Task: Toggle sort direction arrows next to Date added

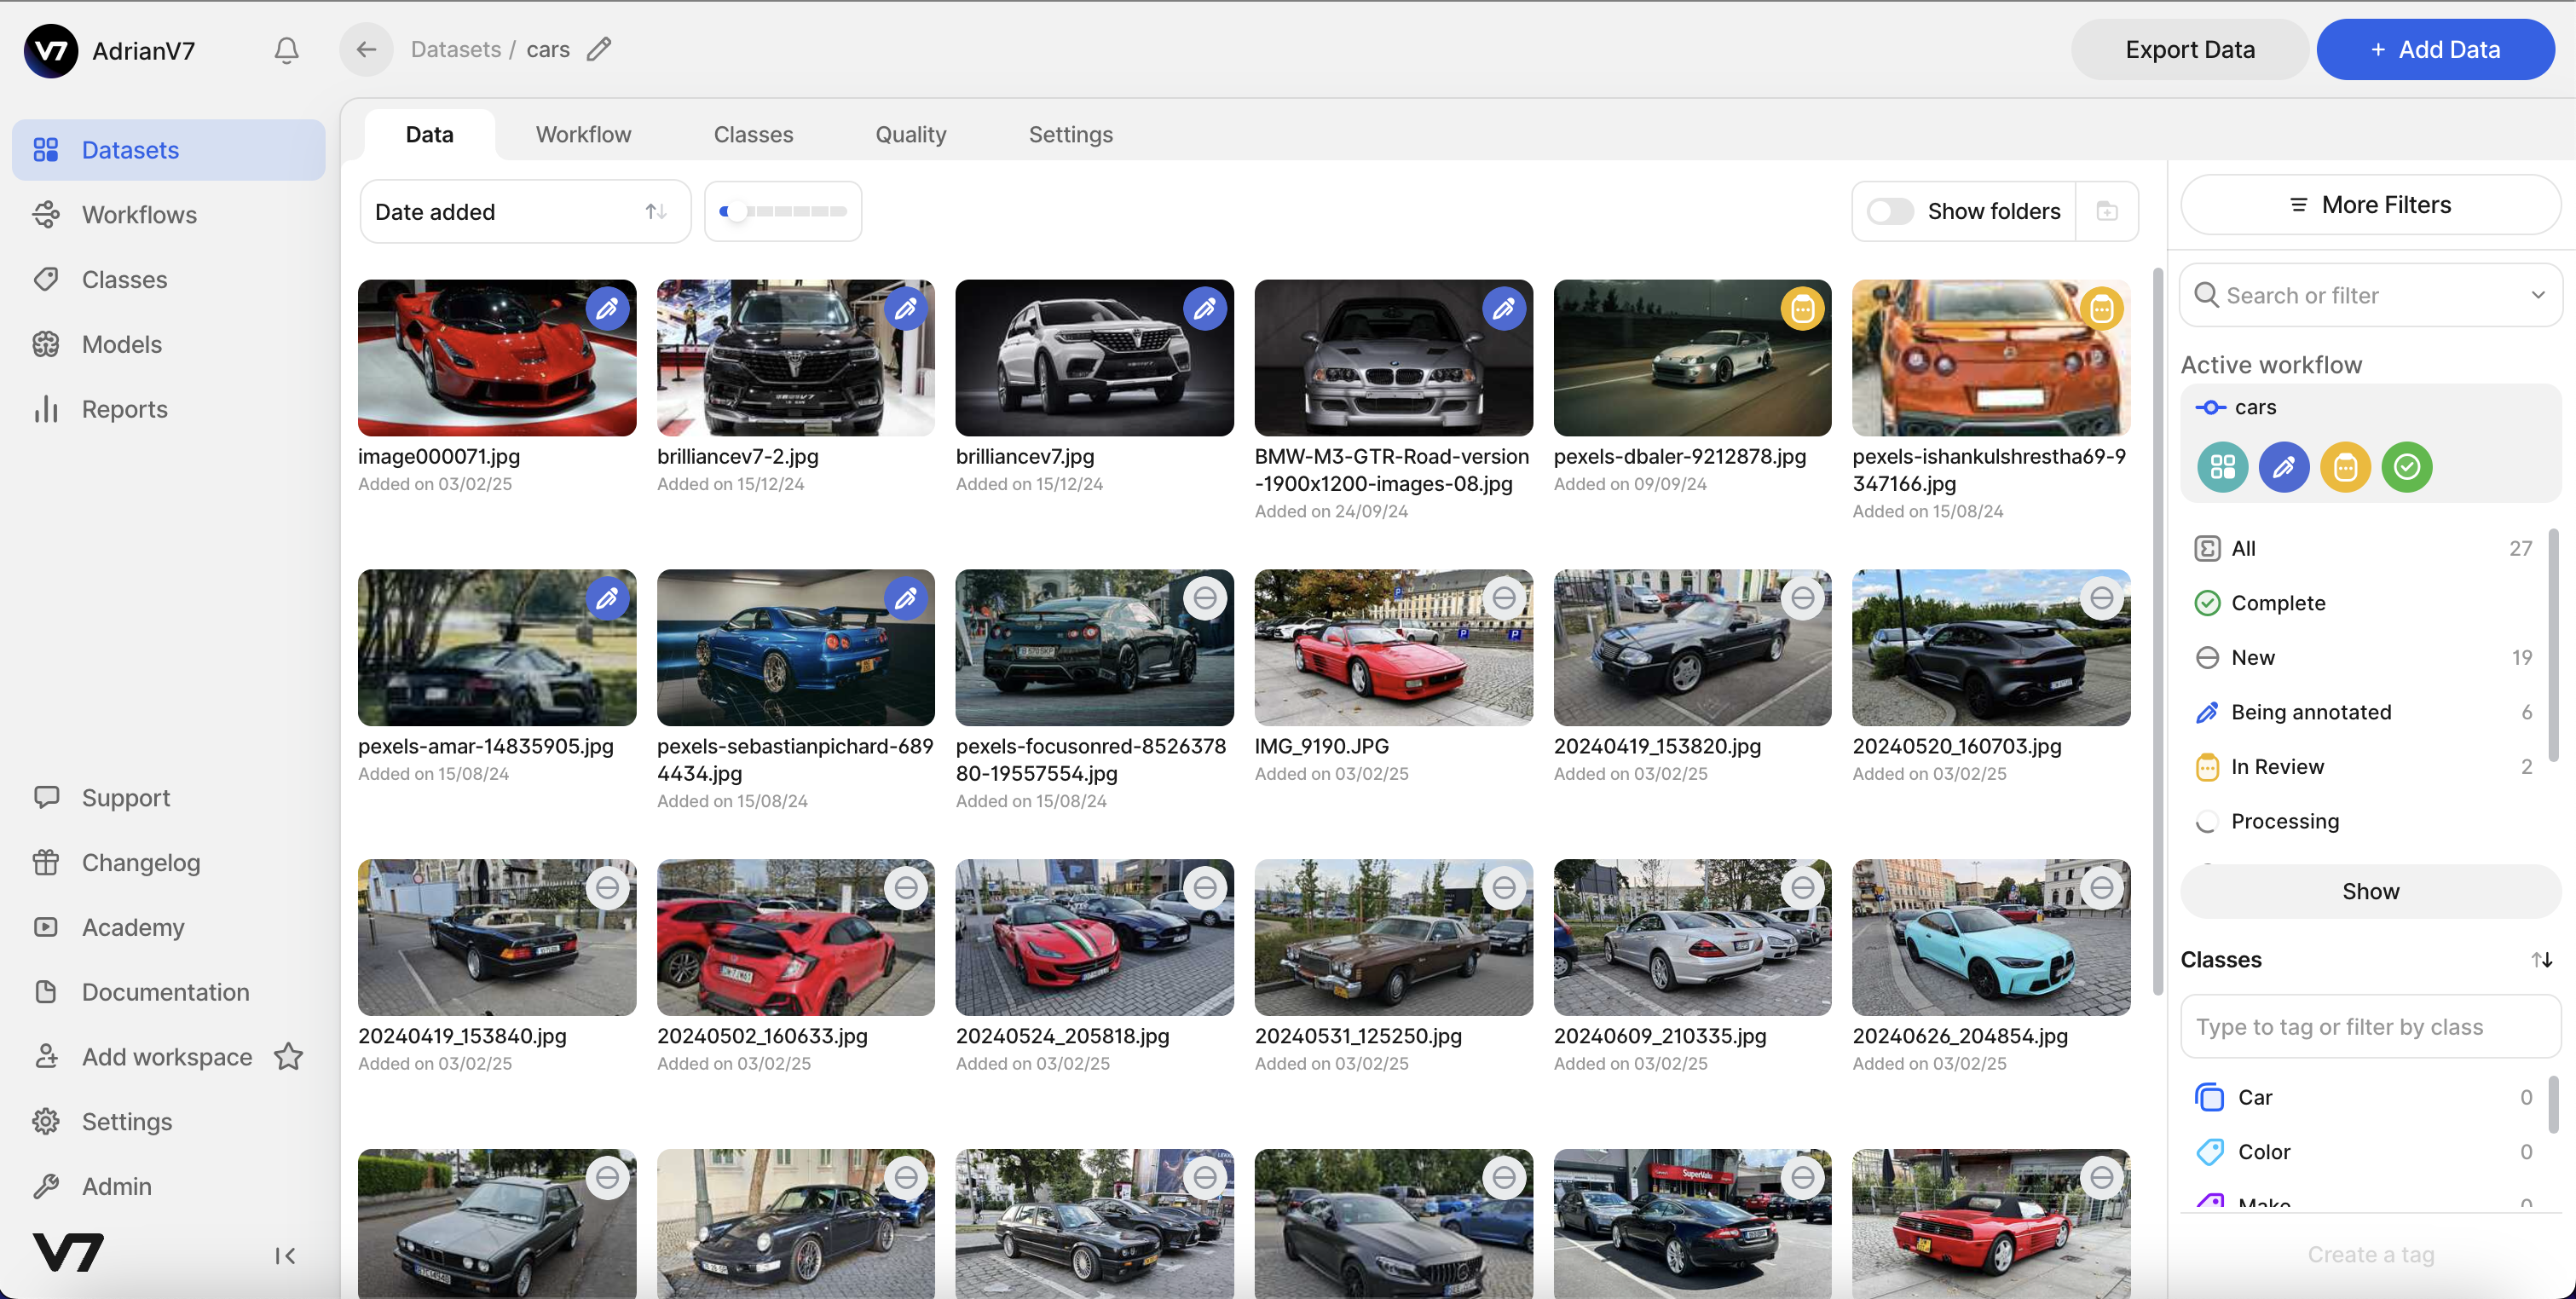Action: click(x=656, y=211)
